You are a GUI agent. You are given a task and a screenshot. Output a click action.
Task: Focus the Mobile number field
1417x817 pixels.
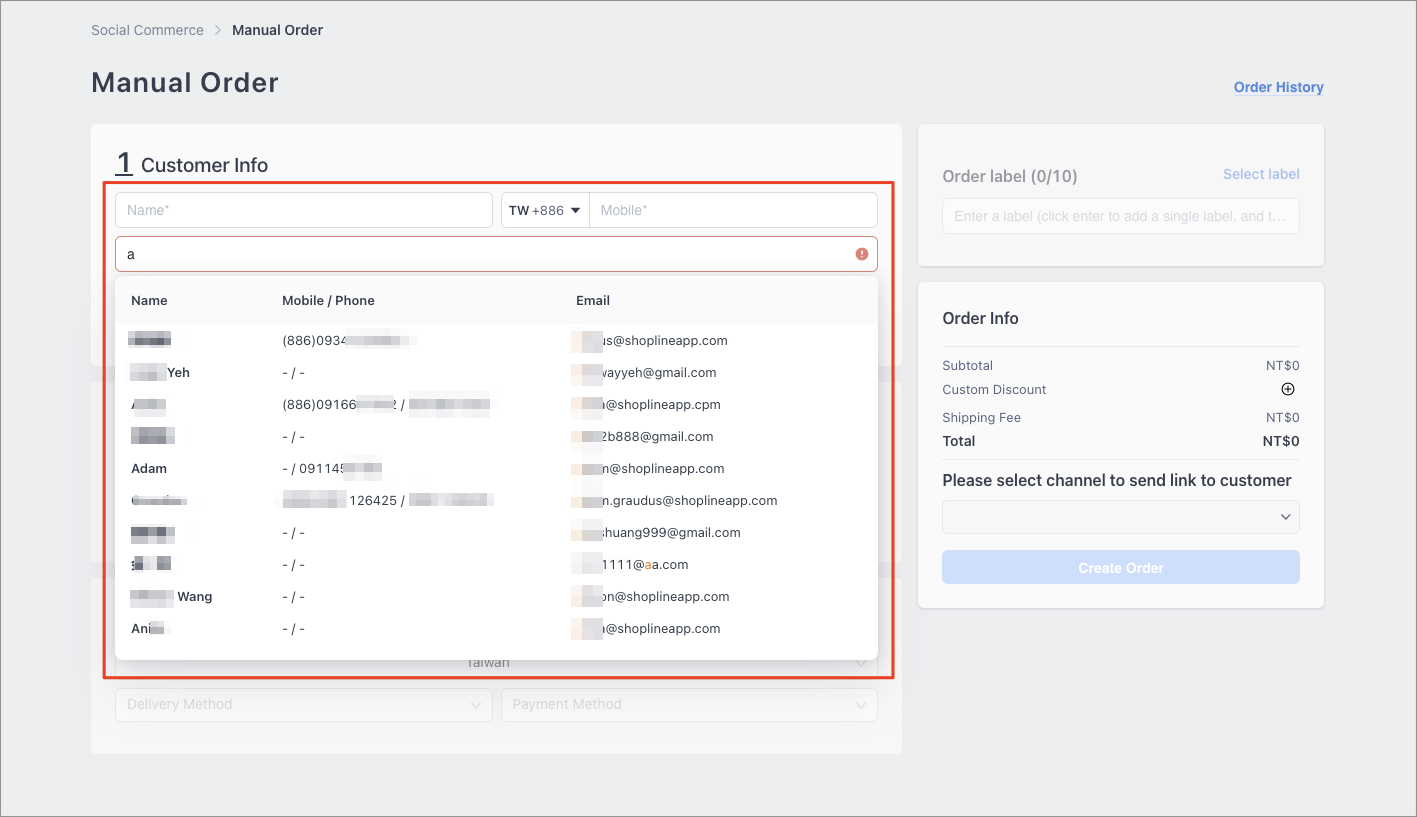[733, 210]
